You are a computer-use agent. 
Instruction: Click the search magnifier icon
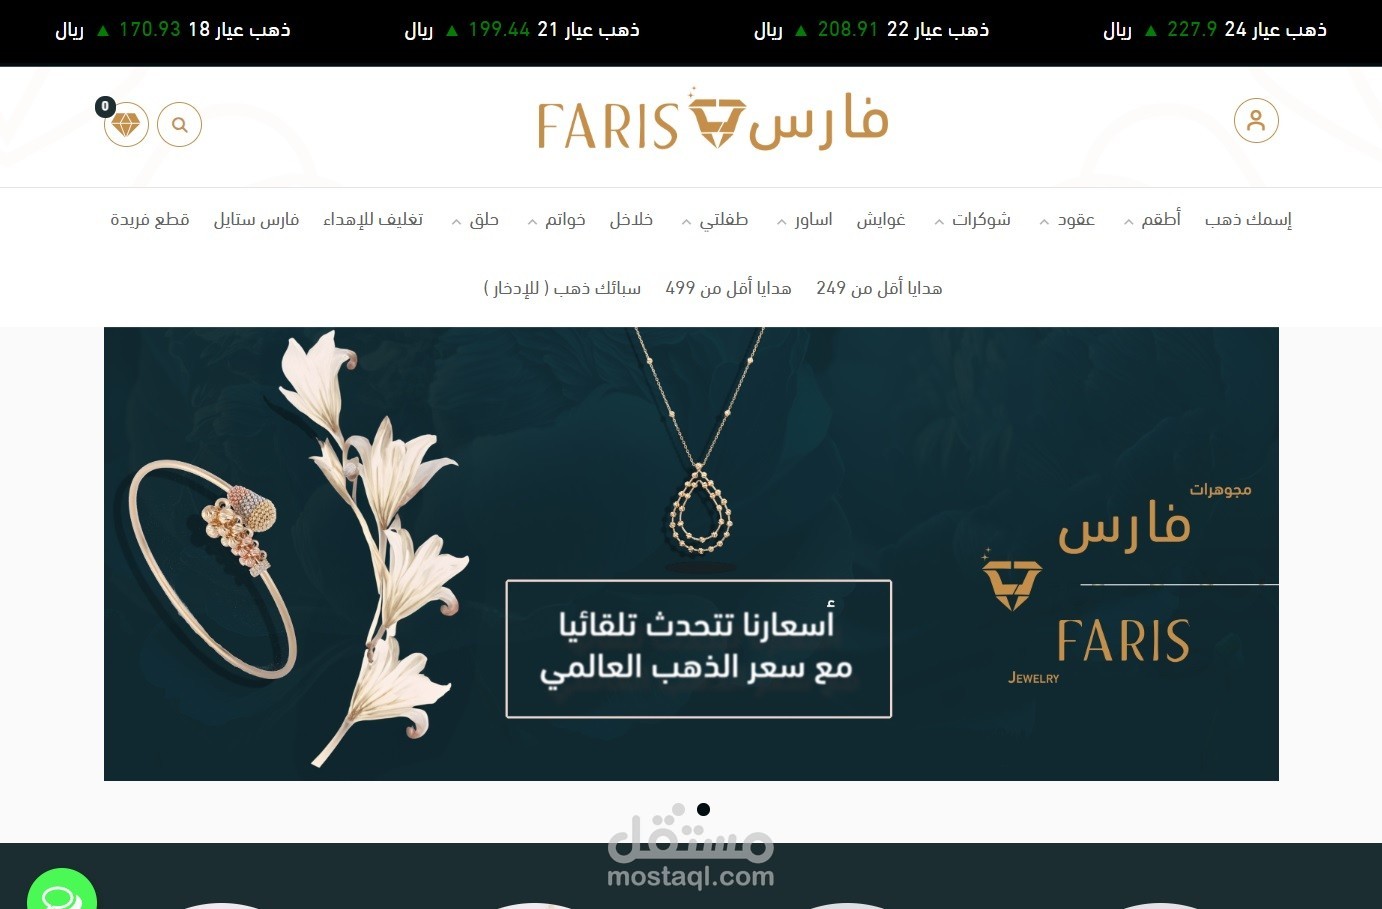[x=180, y=125]
